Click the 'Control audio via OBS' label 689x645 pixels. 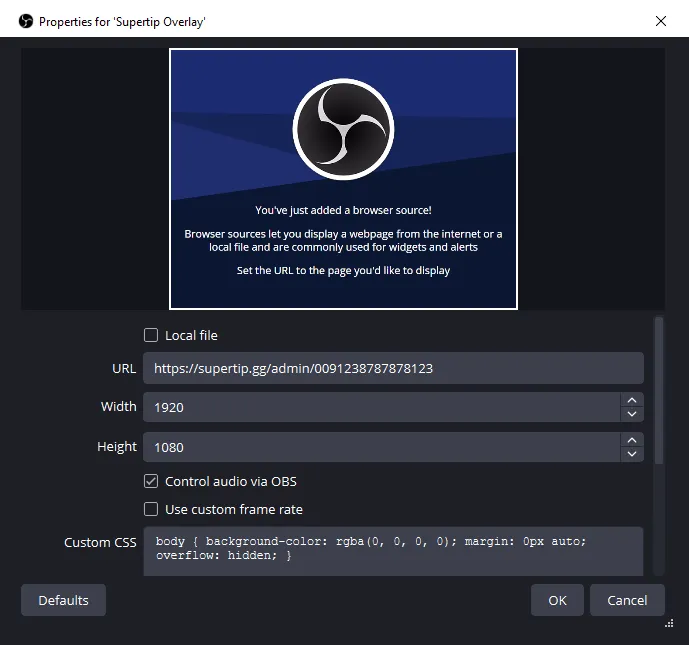(231, 482)
